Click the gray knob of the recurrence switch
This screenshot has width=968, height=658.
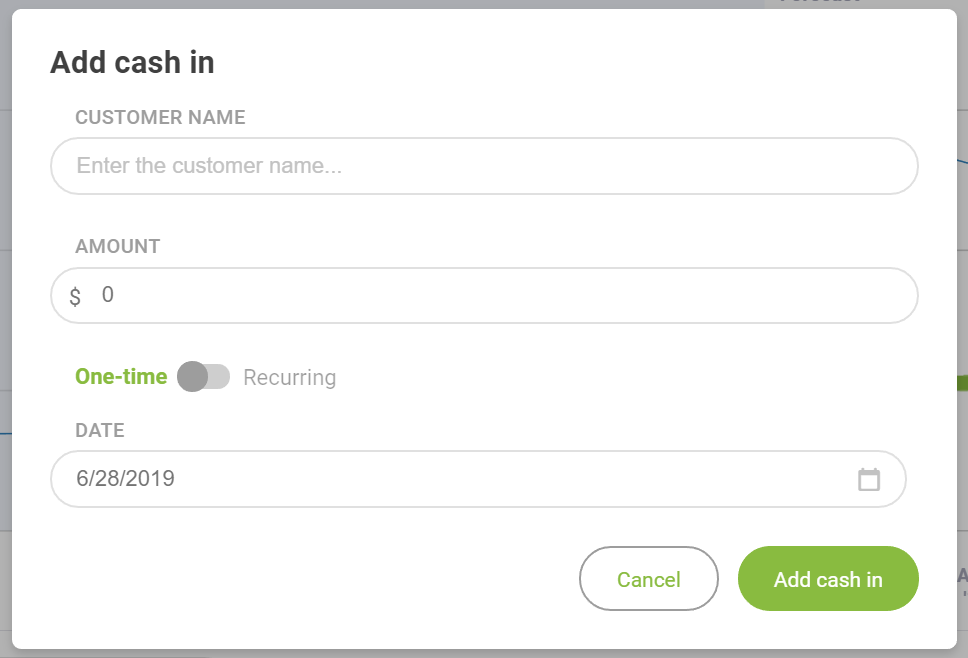[x=193, y=377]
